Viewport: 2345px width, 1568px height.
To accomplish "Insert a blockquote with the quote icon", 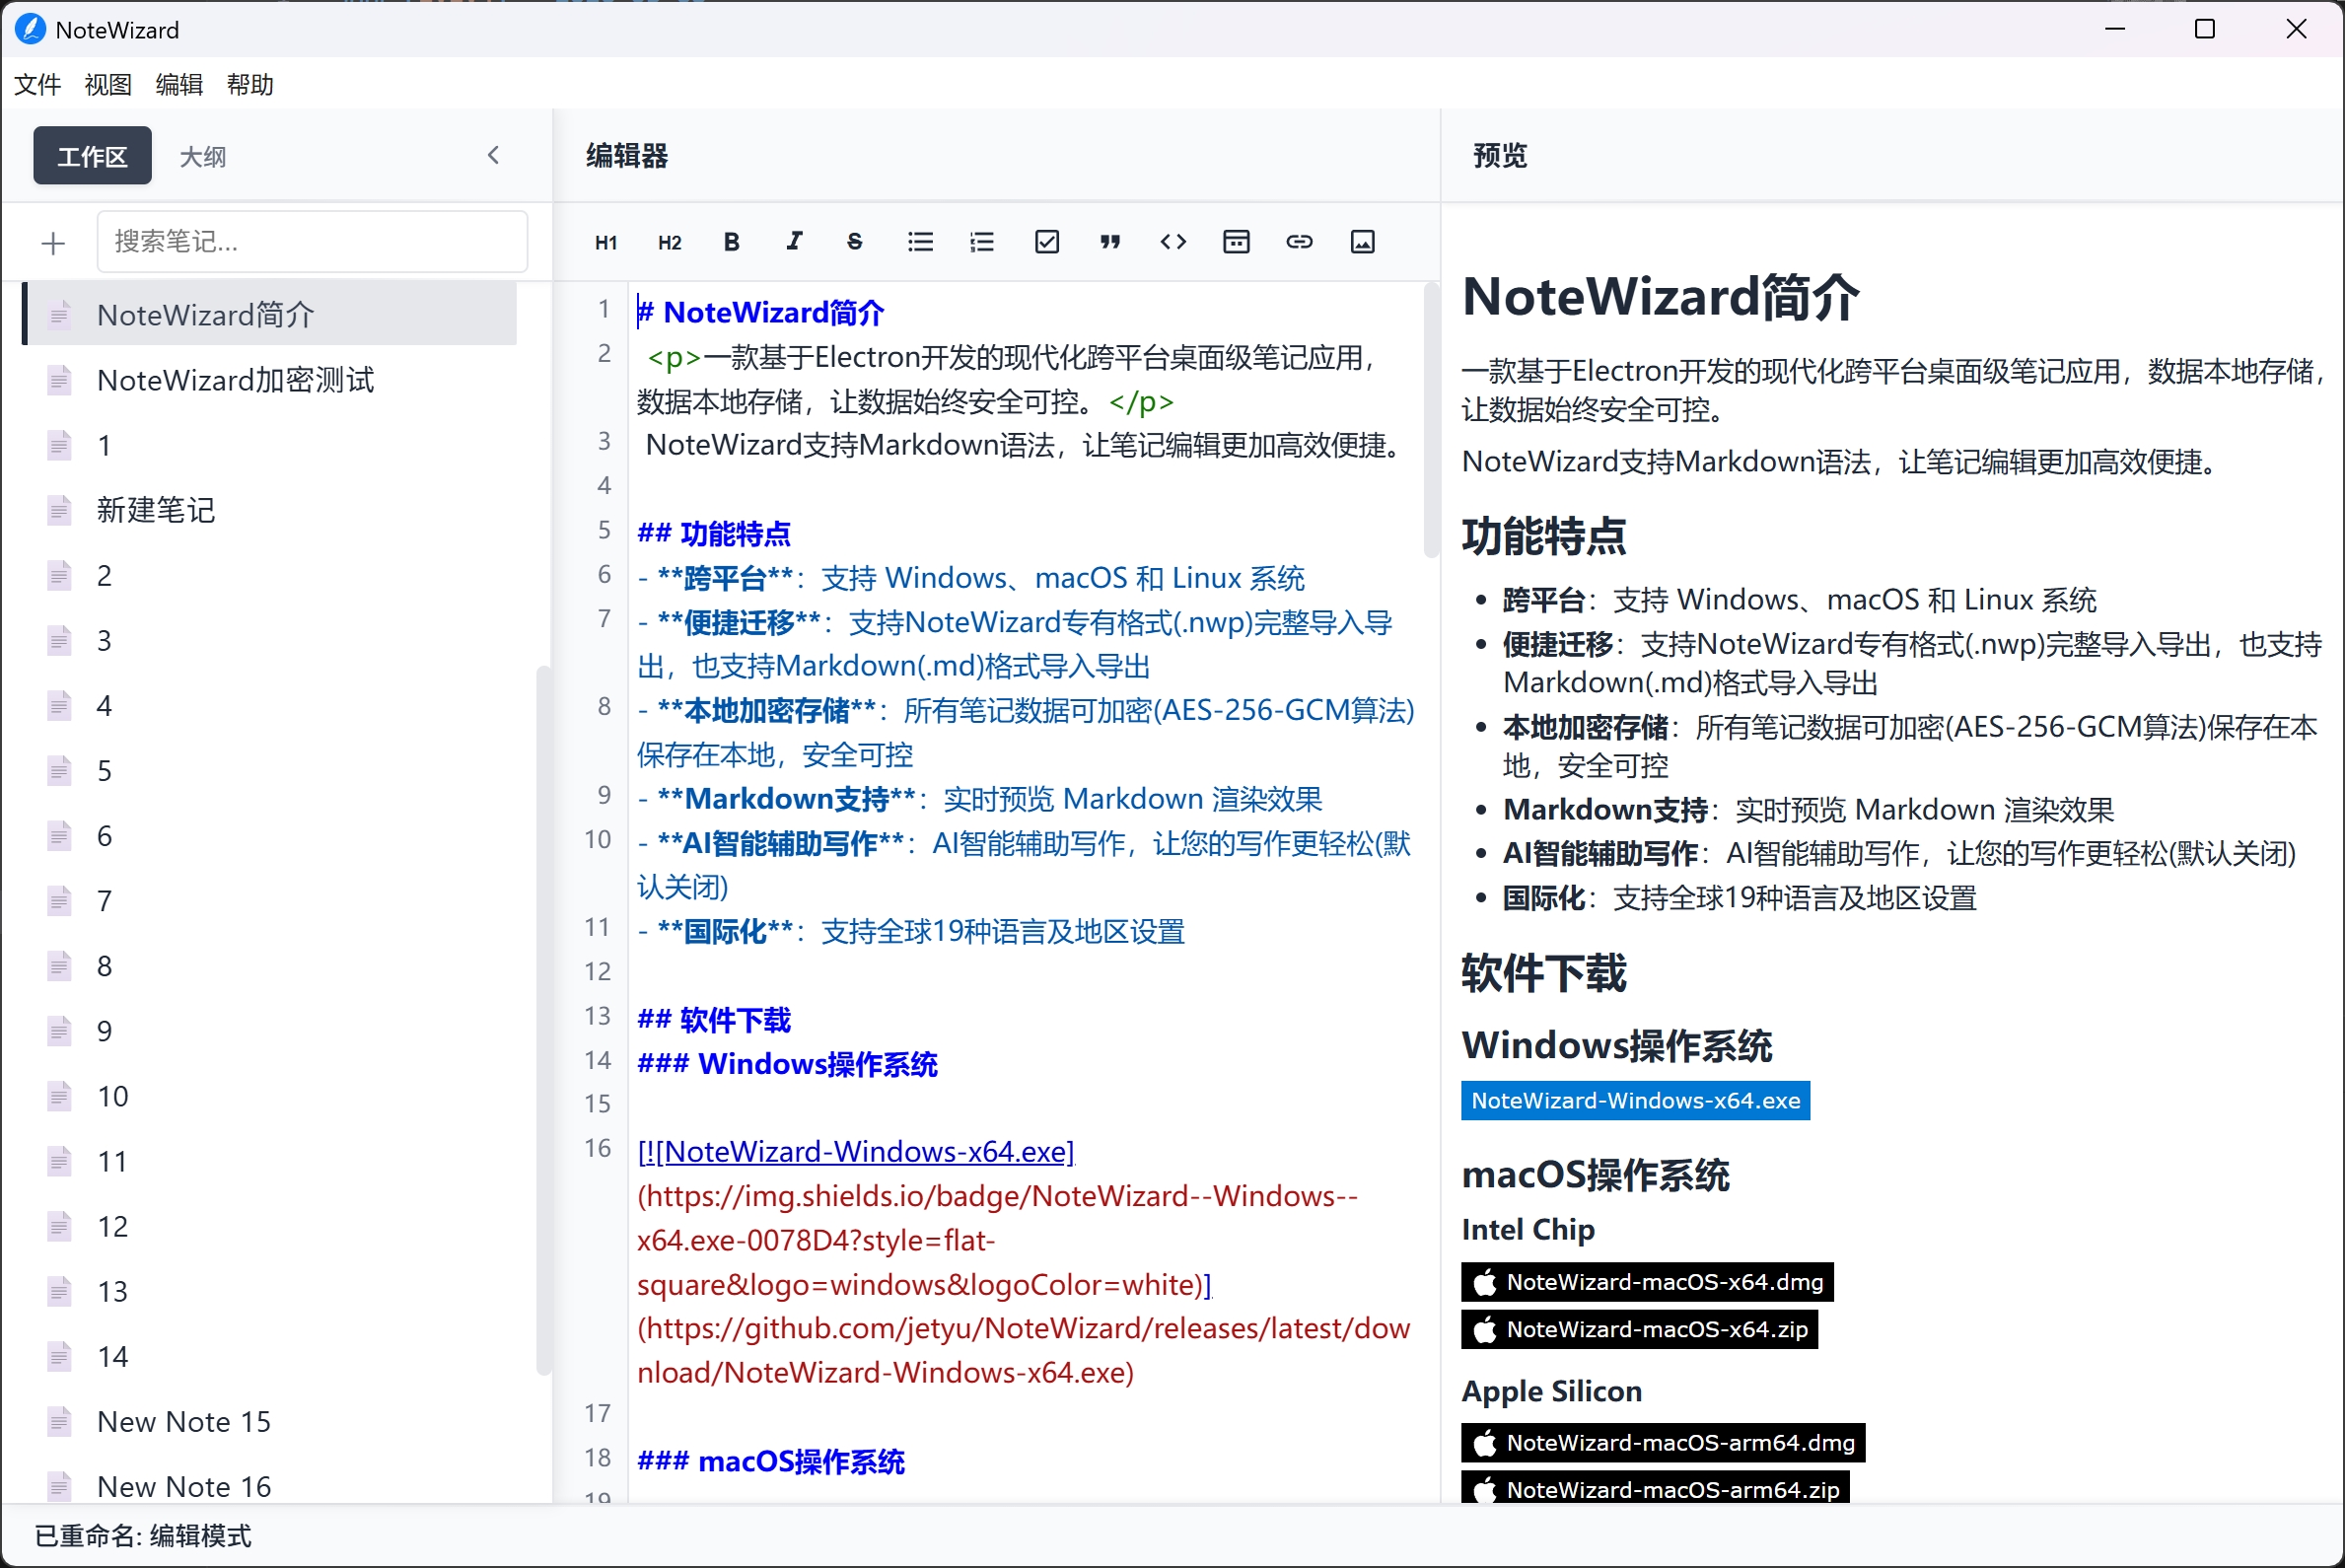I will (1110, 242).
